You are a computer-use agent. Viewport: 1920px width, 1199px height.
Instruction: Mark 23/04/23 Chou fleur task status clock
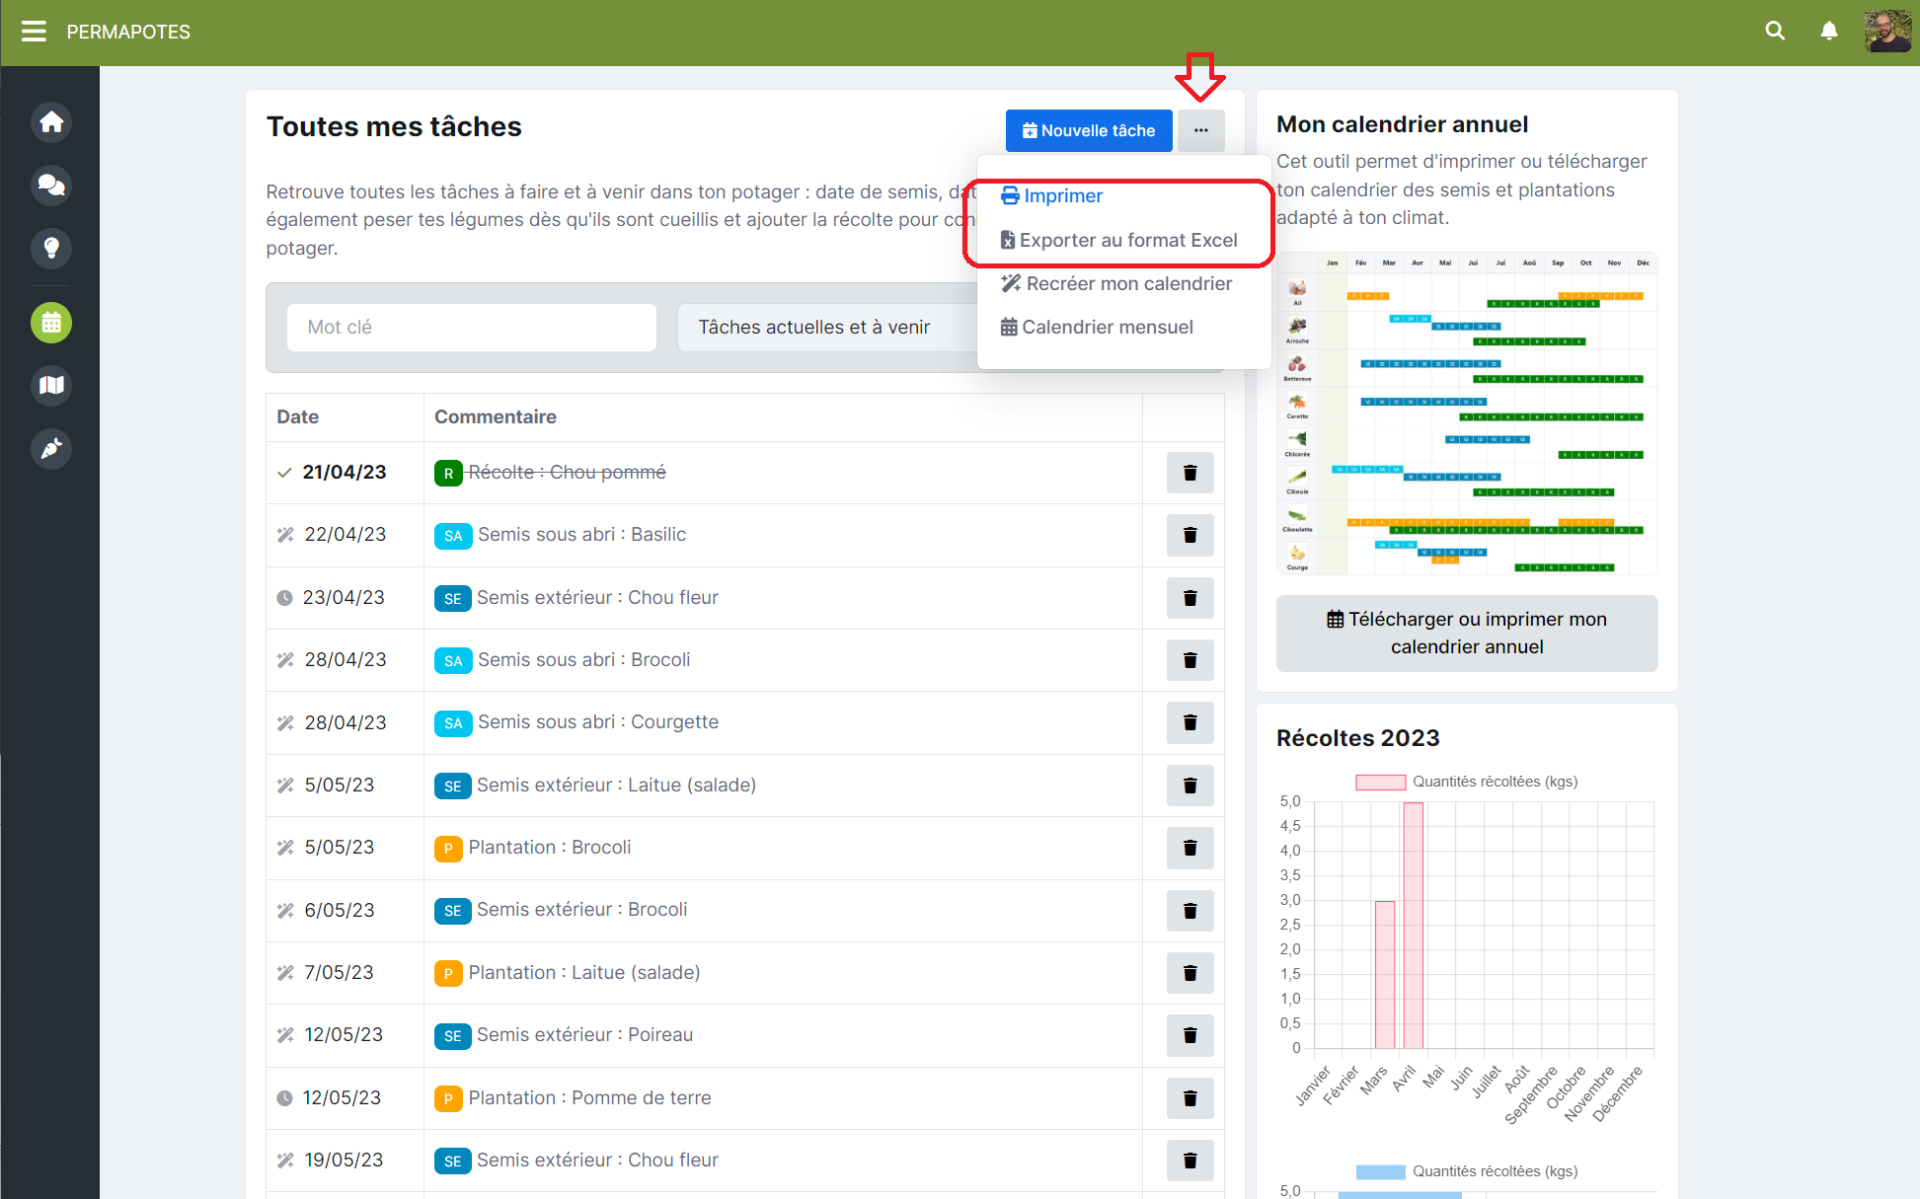(x=285, y=598)
